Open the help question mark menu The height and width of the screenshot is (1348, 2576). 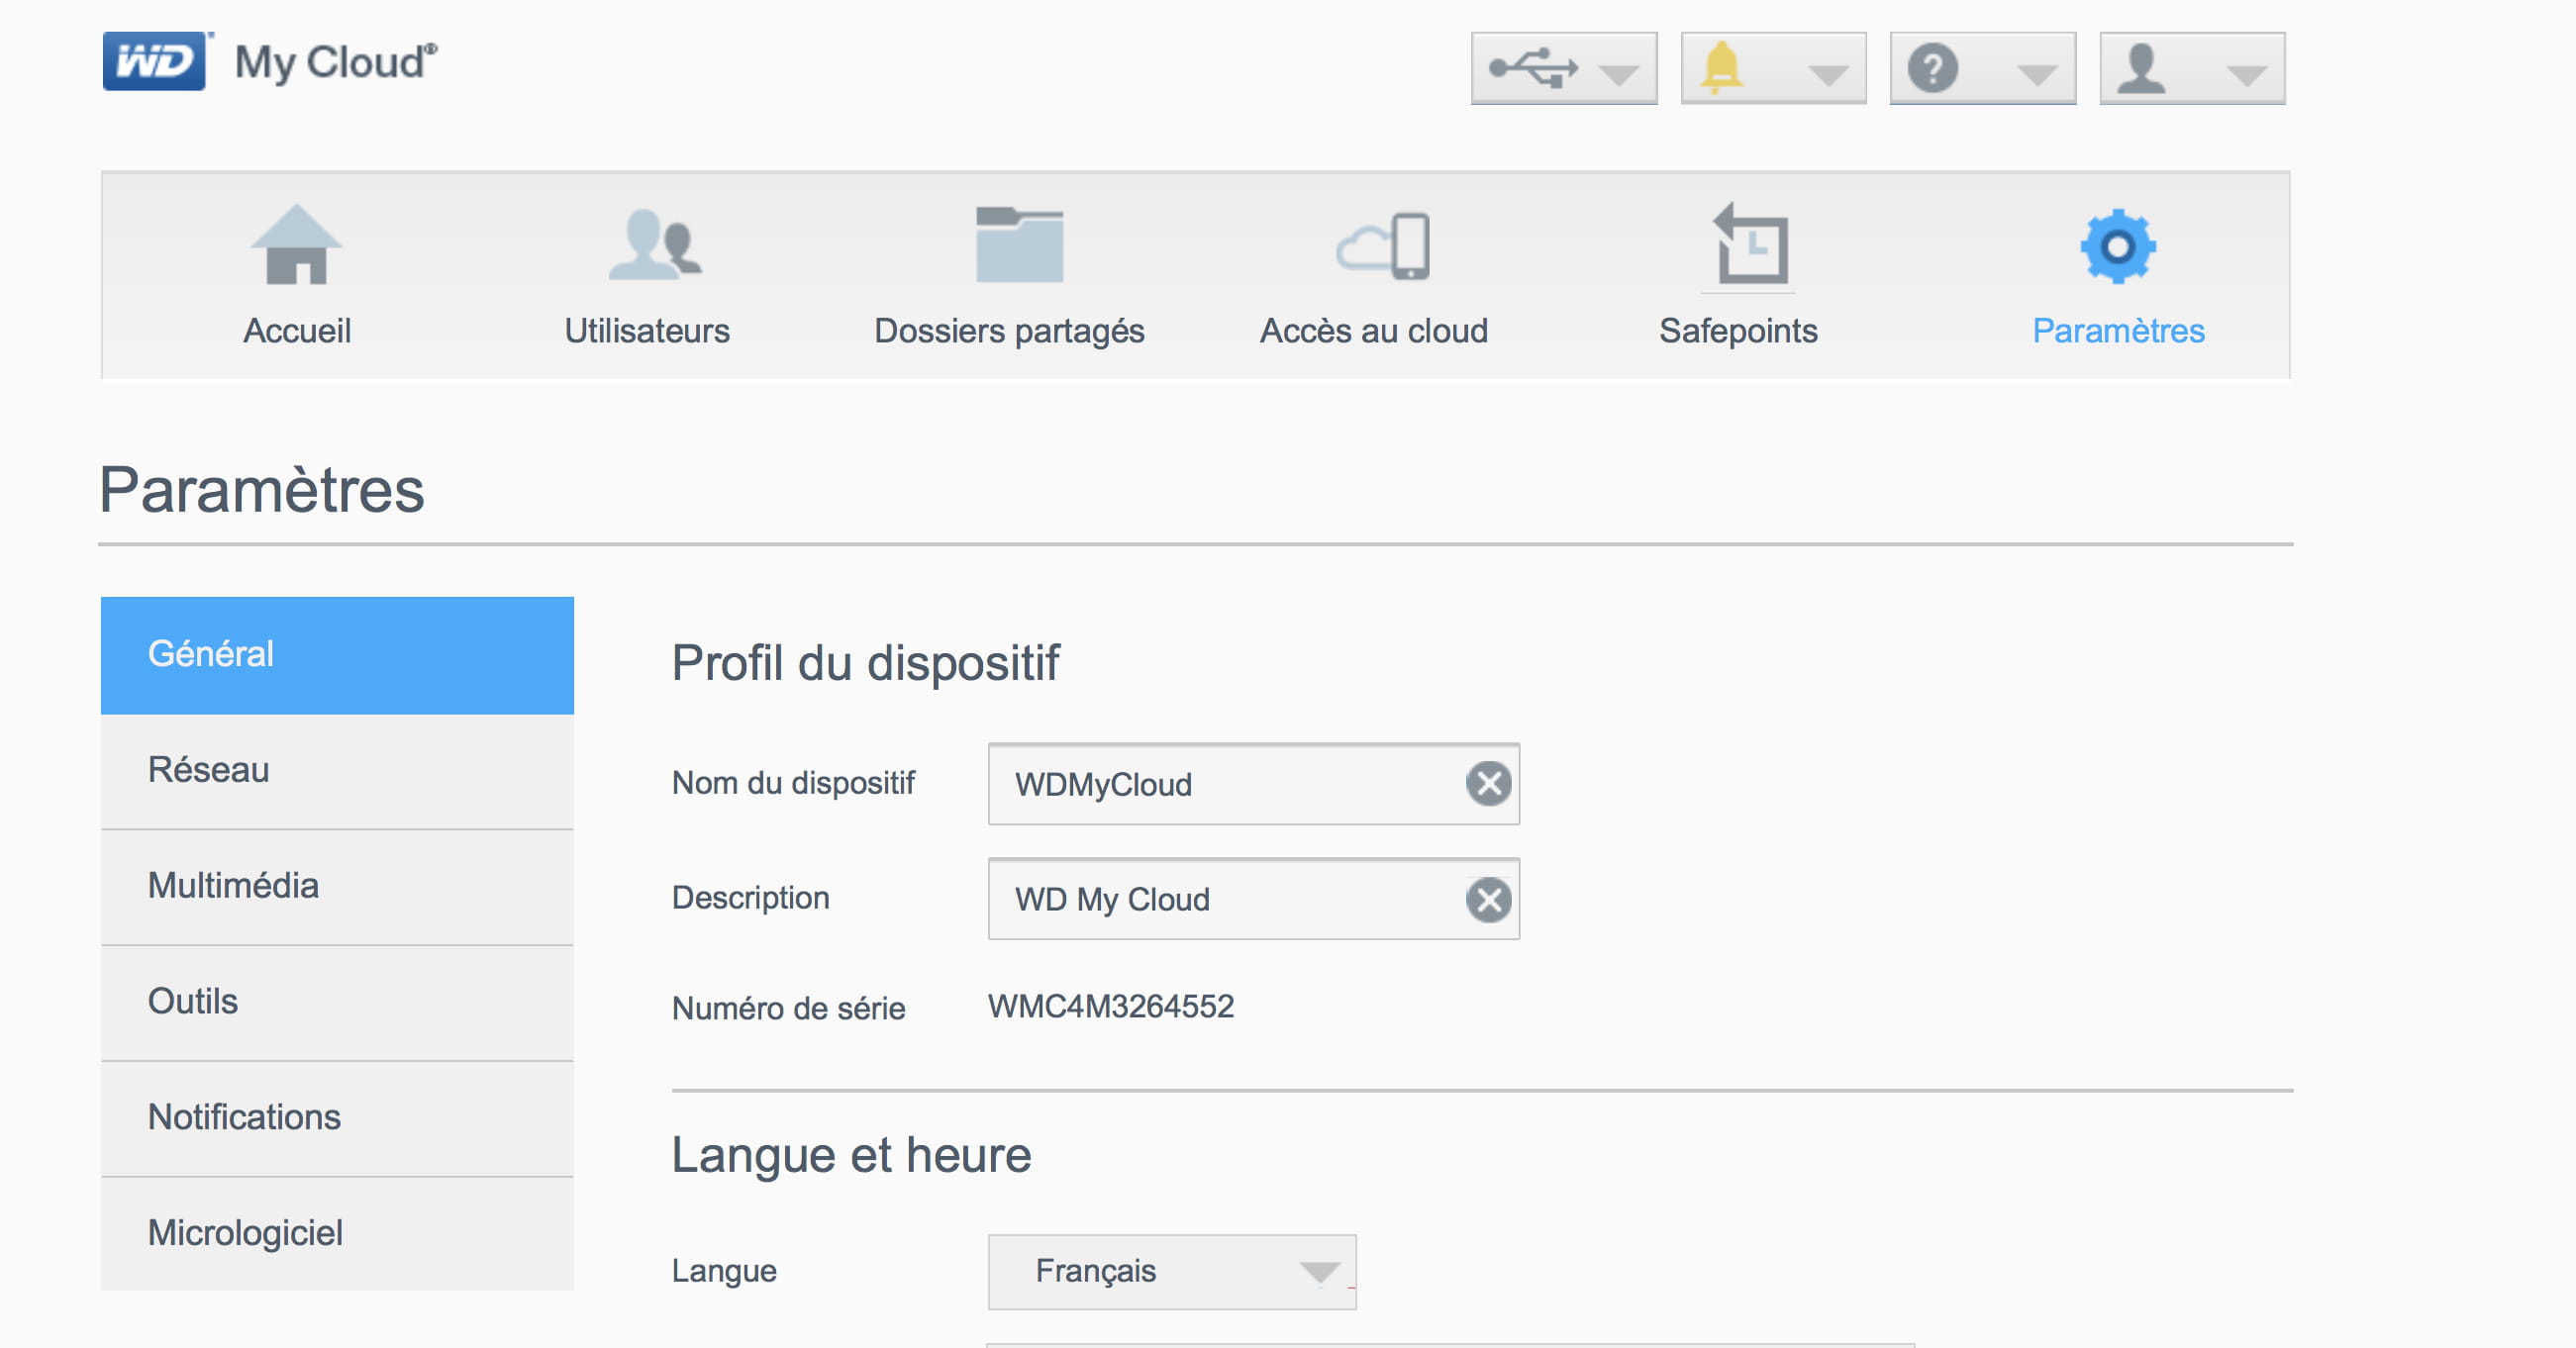click(1982, 68)
